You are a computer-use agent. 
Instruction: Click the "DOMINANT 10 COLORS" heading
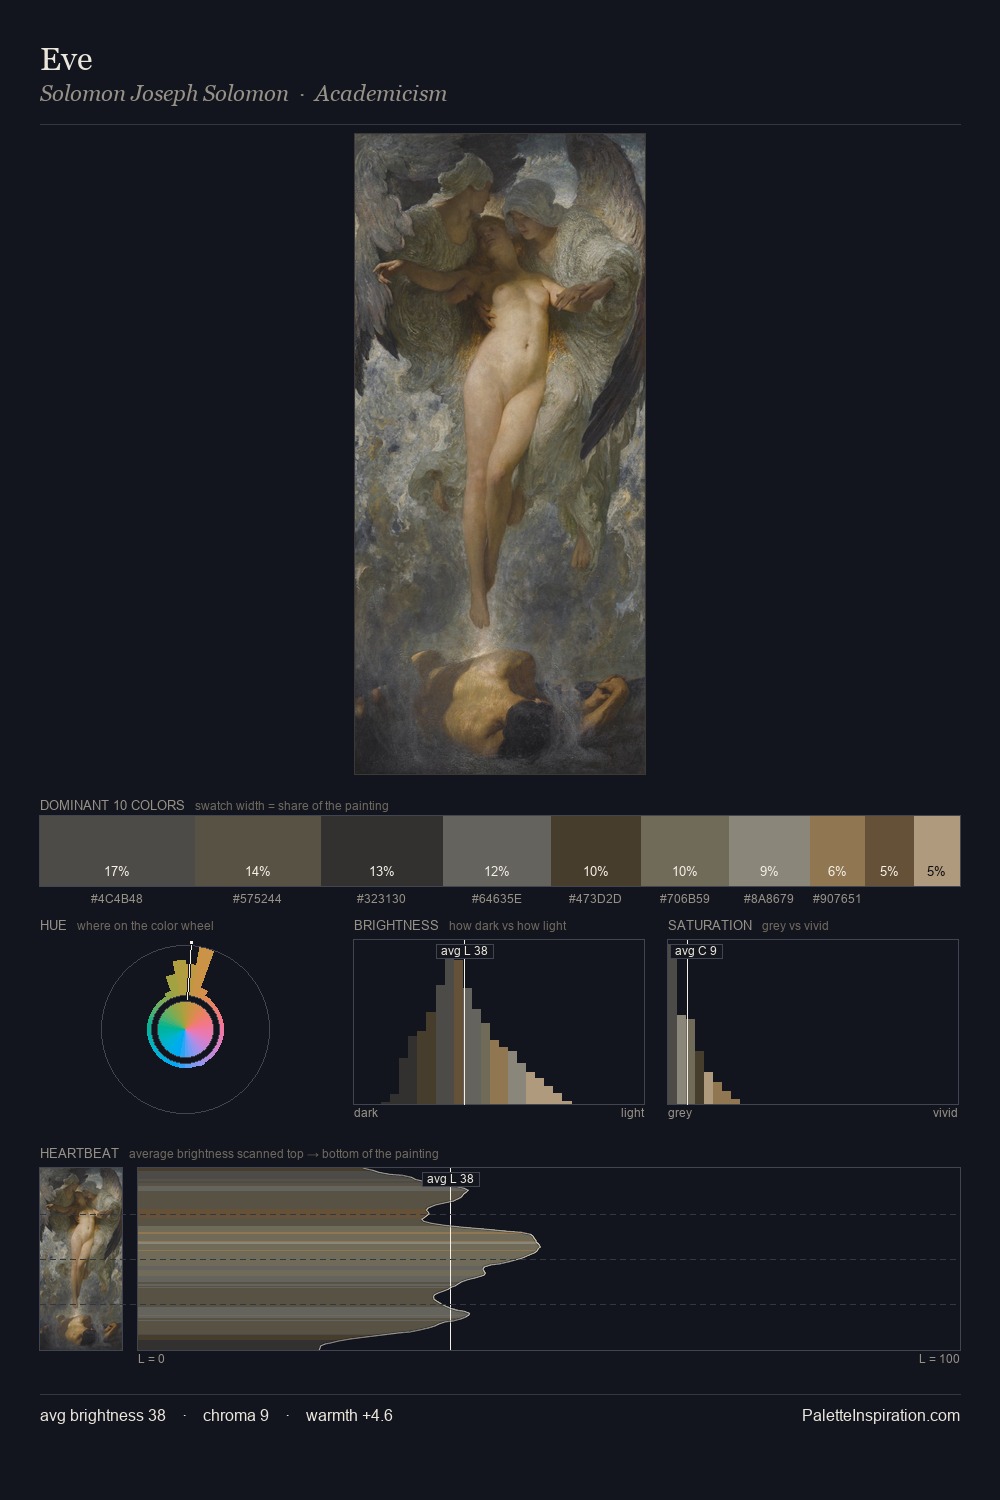coord(112,805)
